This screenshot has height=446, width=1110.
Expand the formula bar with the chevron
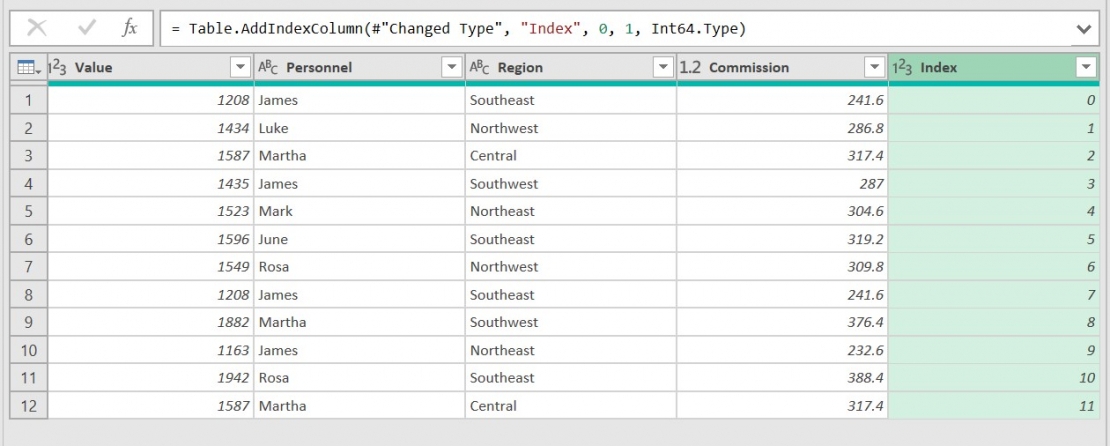click(x=1085, y=29)
